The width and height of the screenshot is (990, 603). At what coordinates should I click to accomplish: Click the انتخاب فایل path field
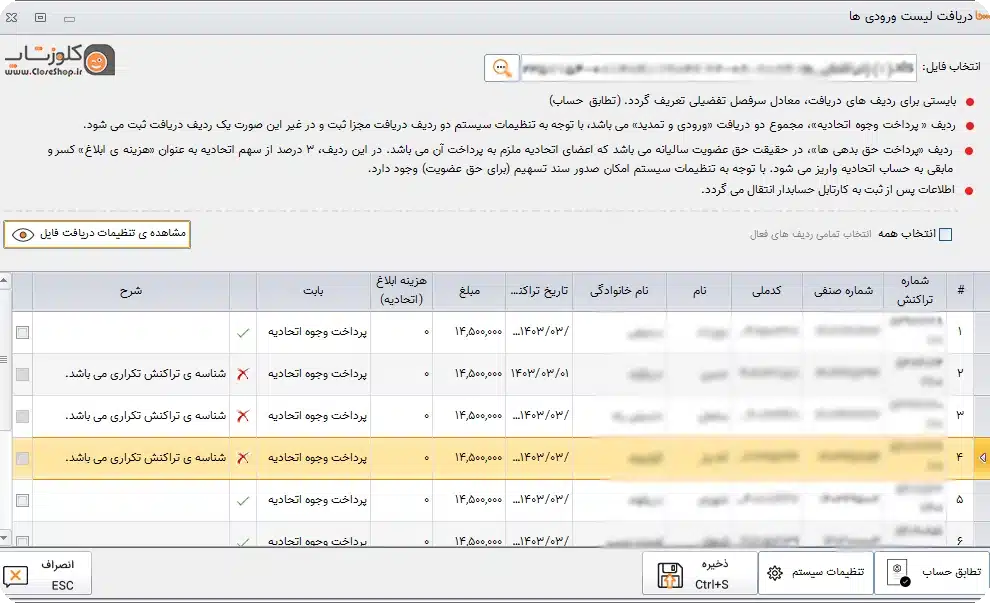pyautogui.click(x=718, y=68)
